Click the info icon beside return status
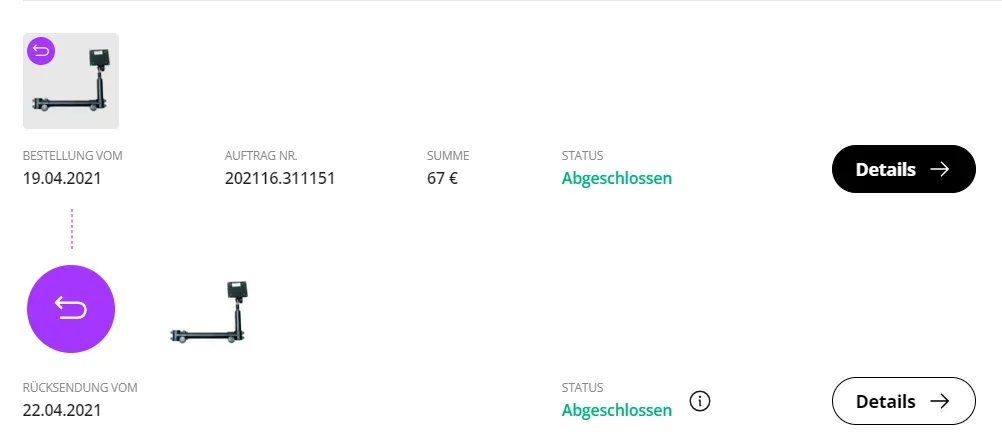This screenshot has height=440, width=1002. pyautogui.click(x=700, y=402)
